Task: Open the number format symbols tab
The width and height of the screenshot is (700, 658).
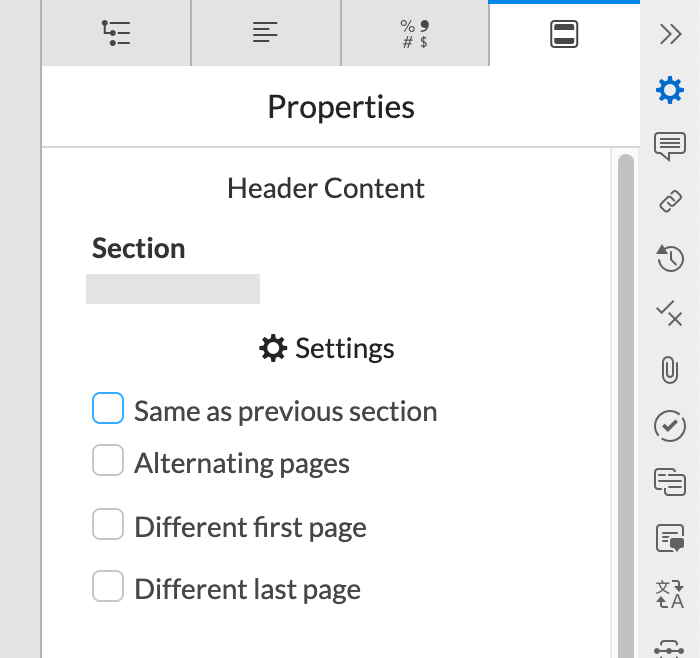Action: (415, 34)
